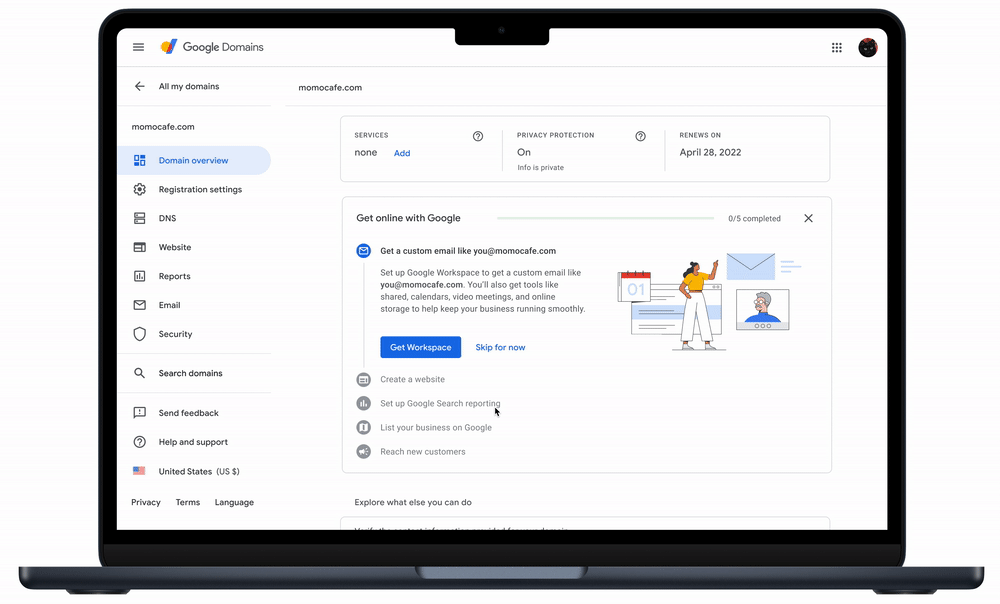Open the Google apps grid
The width and height of the screenshot is (1000, 604).
click(837, 47)
